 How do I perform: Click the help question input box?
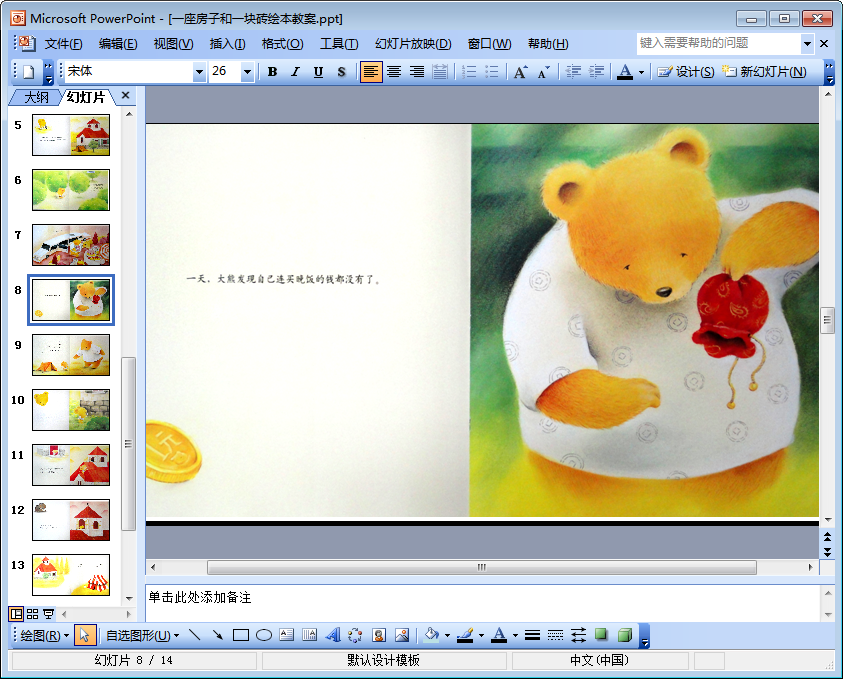pos(719,43)
